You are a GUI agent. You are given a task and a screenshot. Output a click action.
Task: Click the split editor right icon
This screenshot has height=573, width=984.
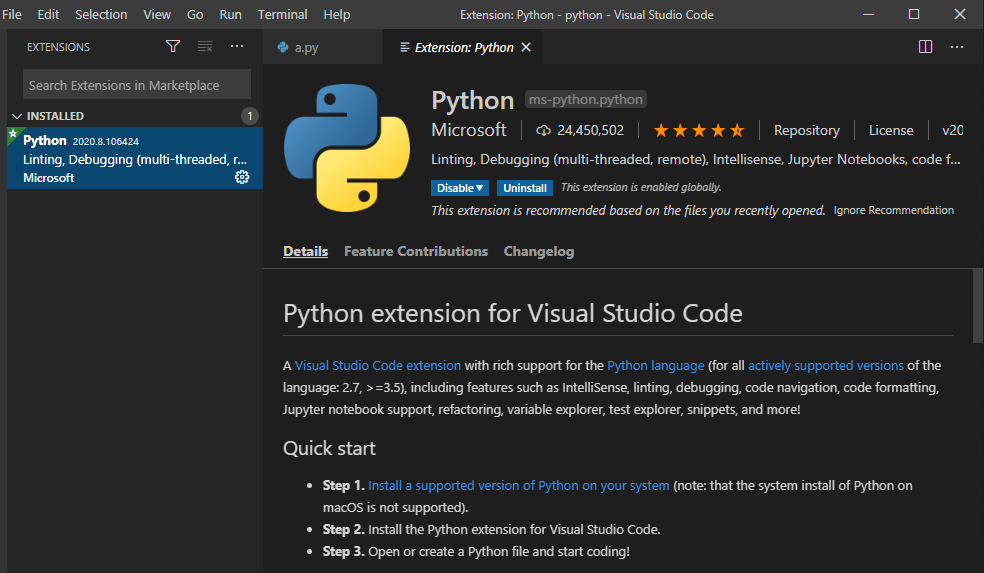pos(925,47)
